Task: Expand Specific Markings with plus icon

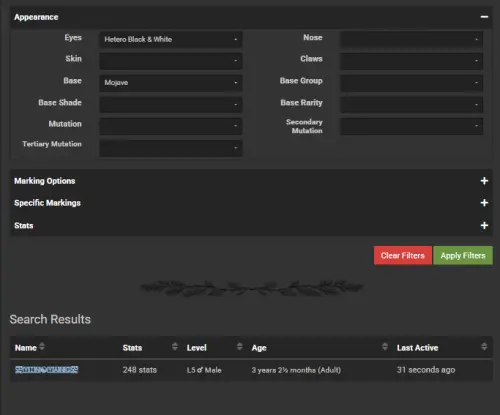Action: tap(484, 203)
